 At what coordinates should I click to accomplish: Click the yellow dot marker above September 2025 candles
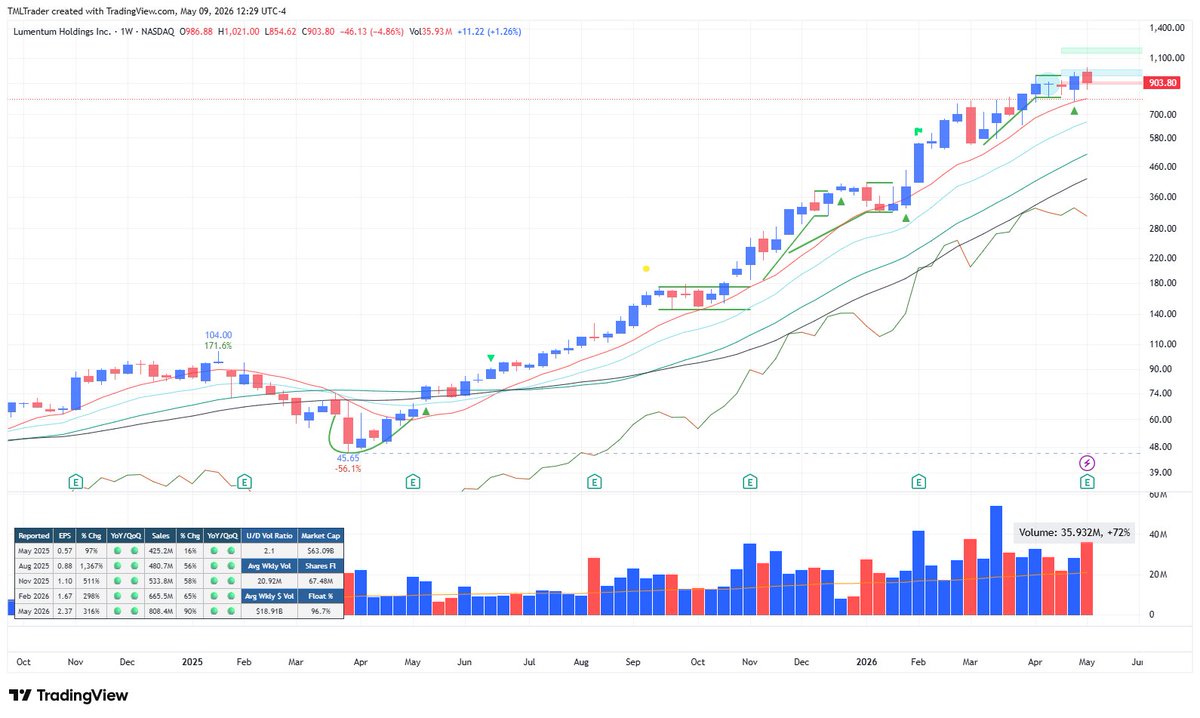coord(646,268)
